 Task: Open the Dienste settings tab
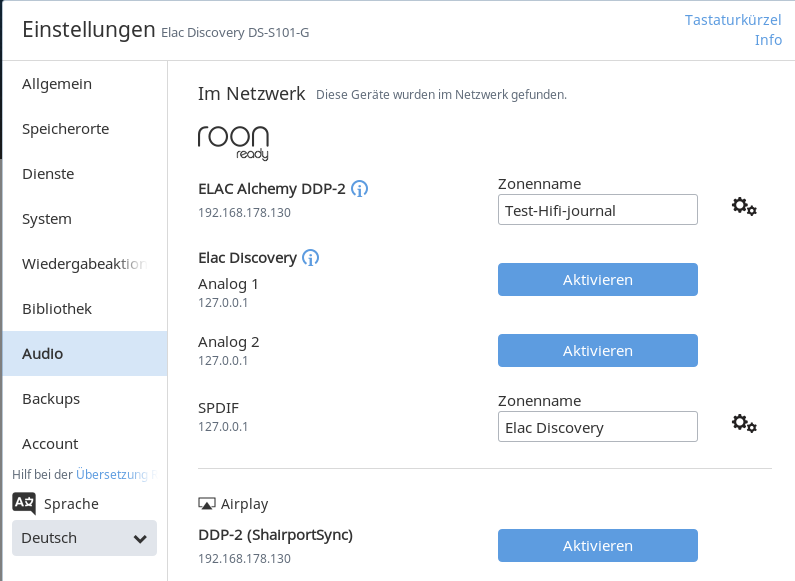point(85,174)
